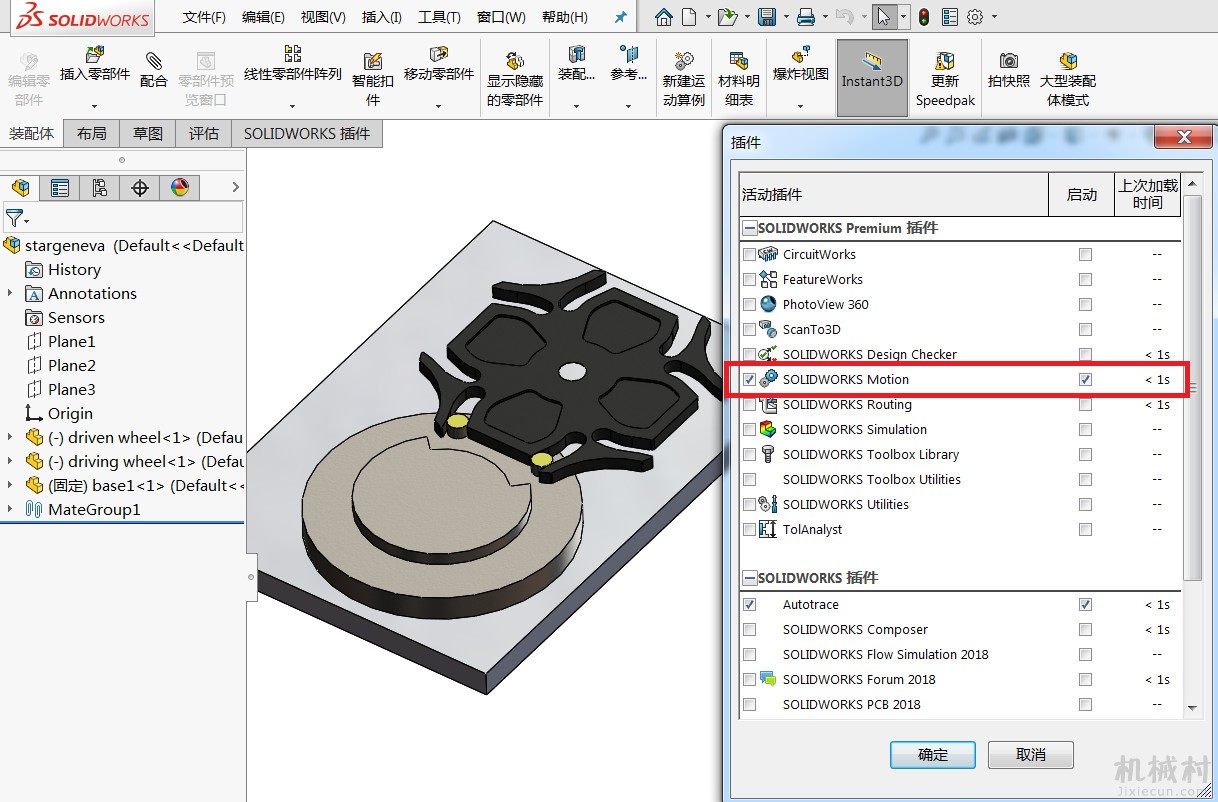The image size is (1218, 802).
Task: Collapse the SOLIDWORKS 插件 group
Action: click(x=749, y=578)
